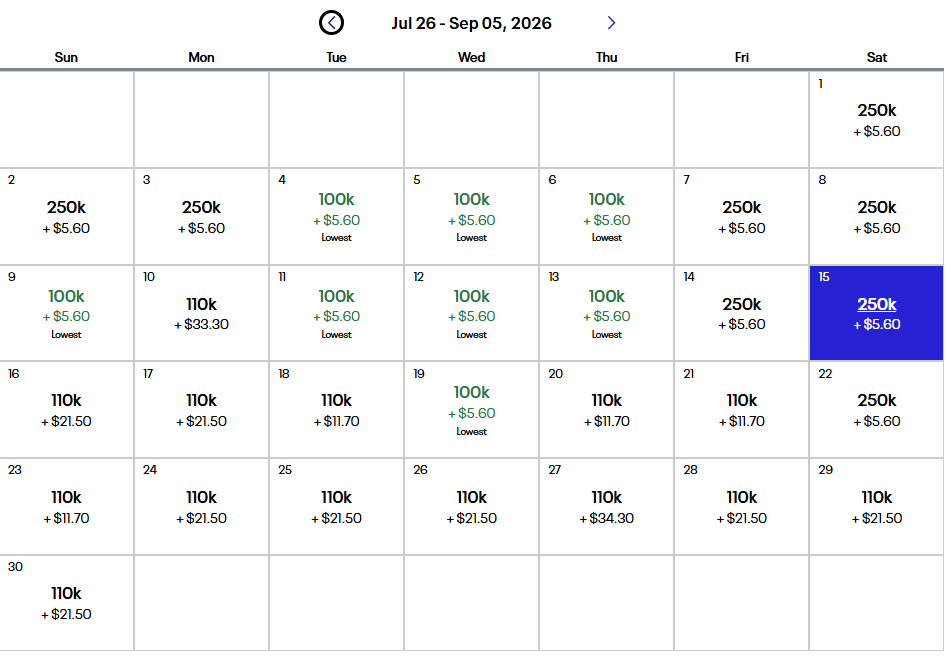
Task: Choose August 10 fare with $33.30 fee
Action: [x=201, y=313]
